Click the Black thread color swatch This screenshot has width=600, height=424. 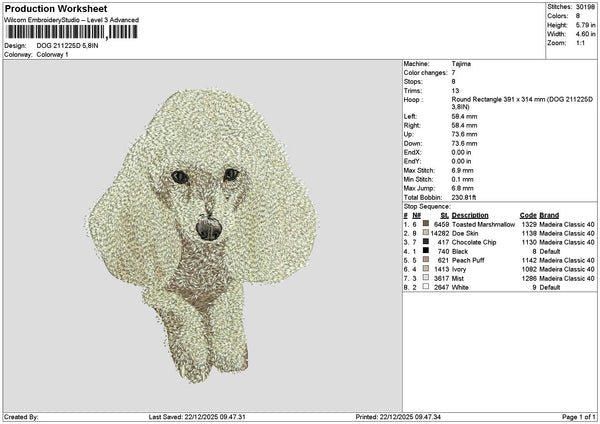[x=426, y=251]
